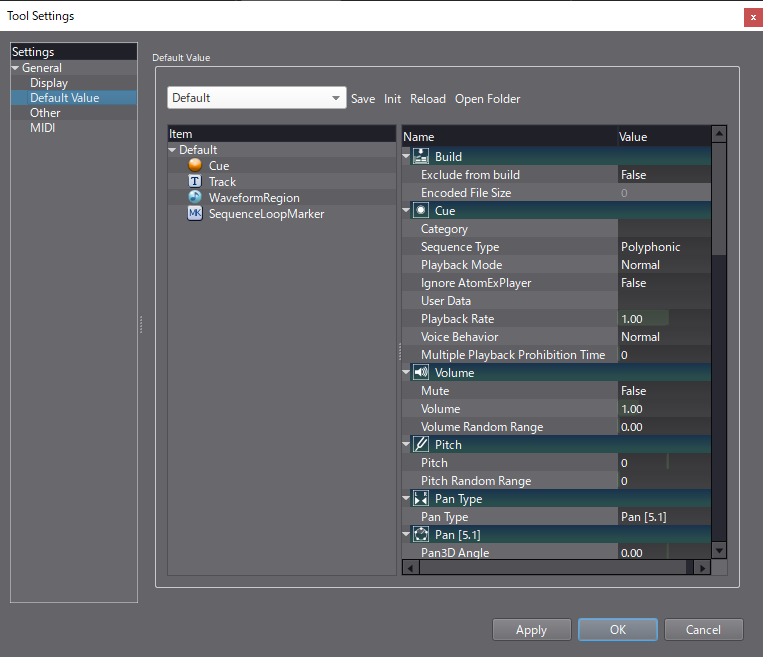Image resolution: width=763 pixels, height=657 pixels.
Task: Click Playback Mode Normal value
Action: tap(664, 265)
